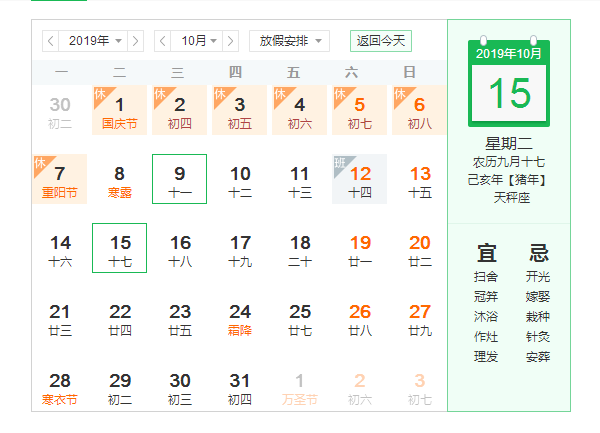Open the 放假安排 holiday dropdown

pyautogui.click(x=289, y=41)
